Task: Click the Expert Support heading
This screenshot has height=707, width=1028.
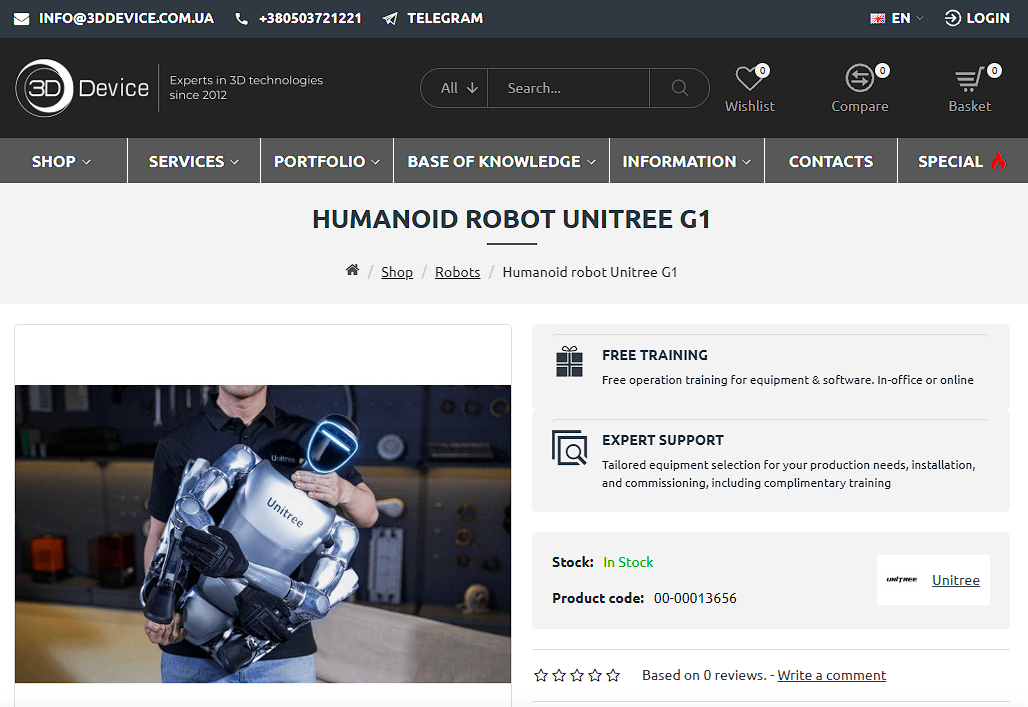Action: pyautogui.click(x=663, y=440)
